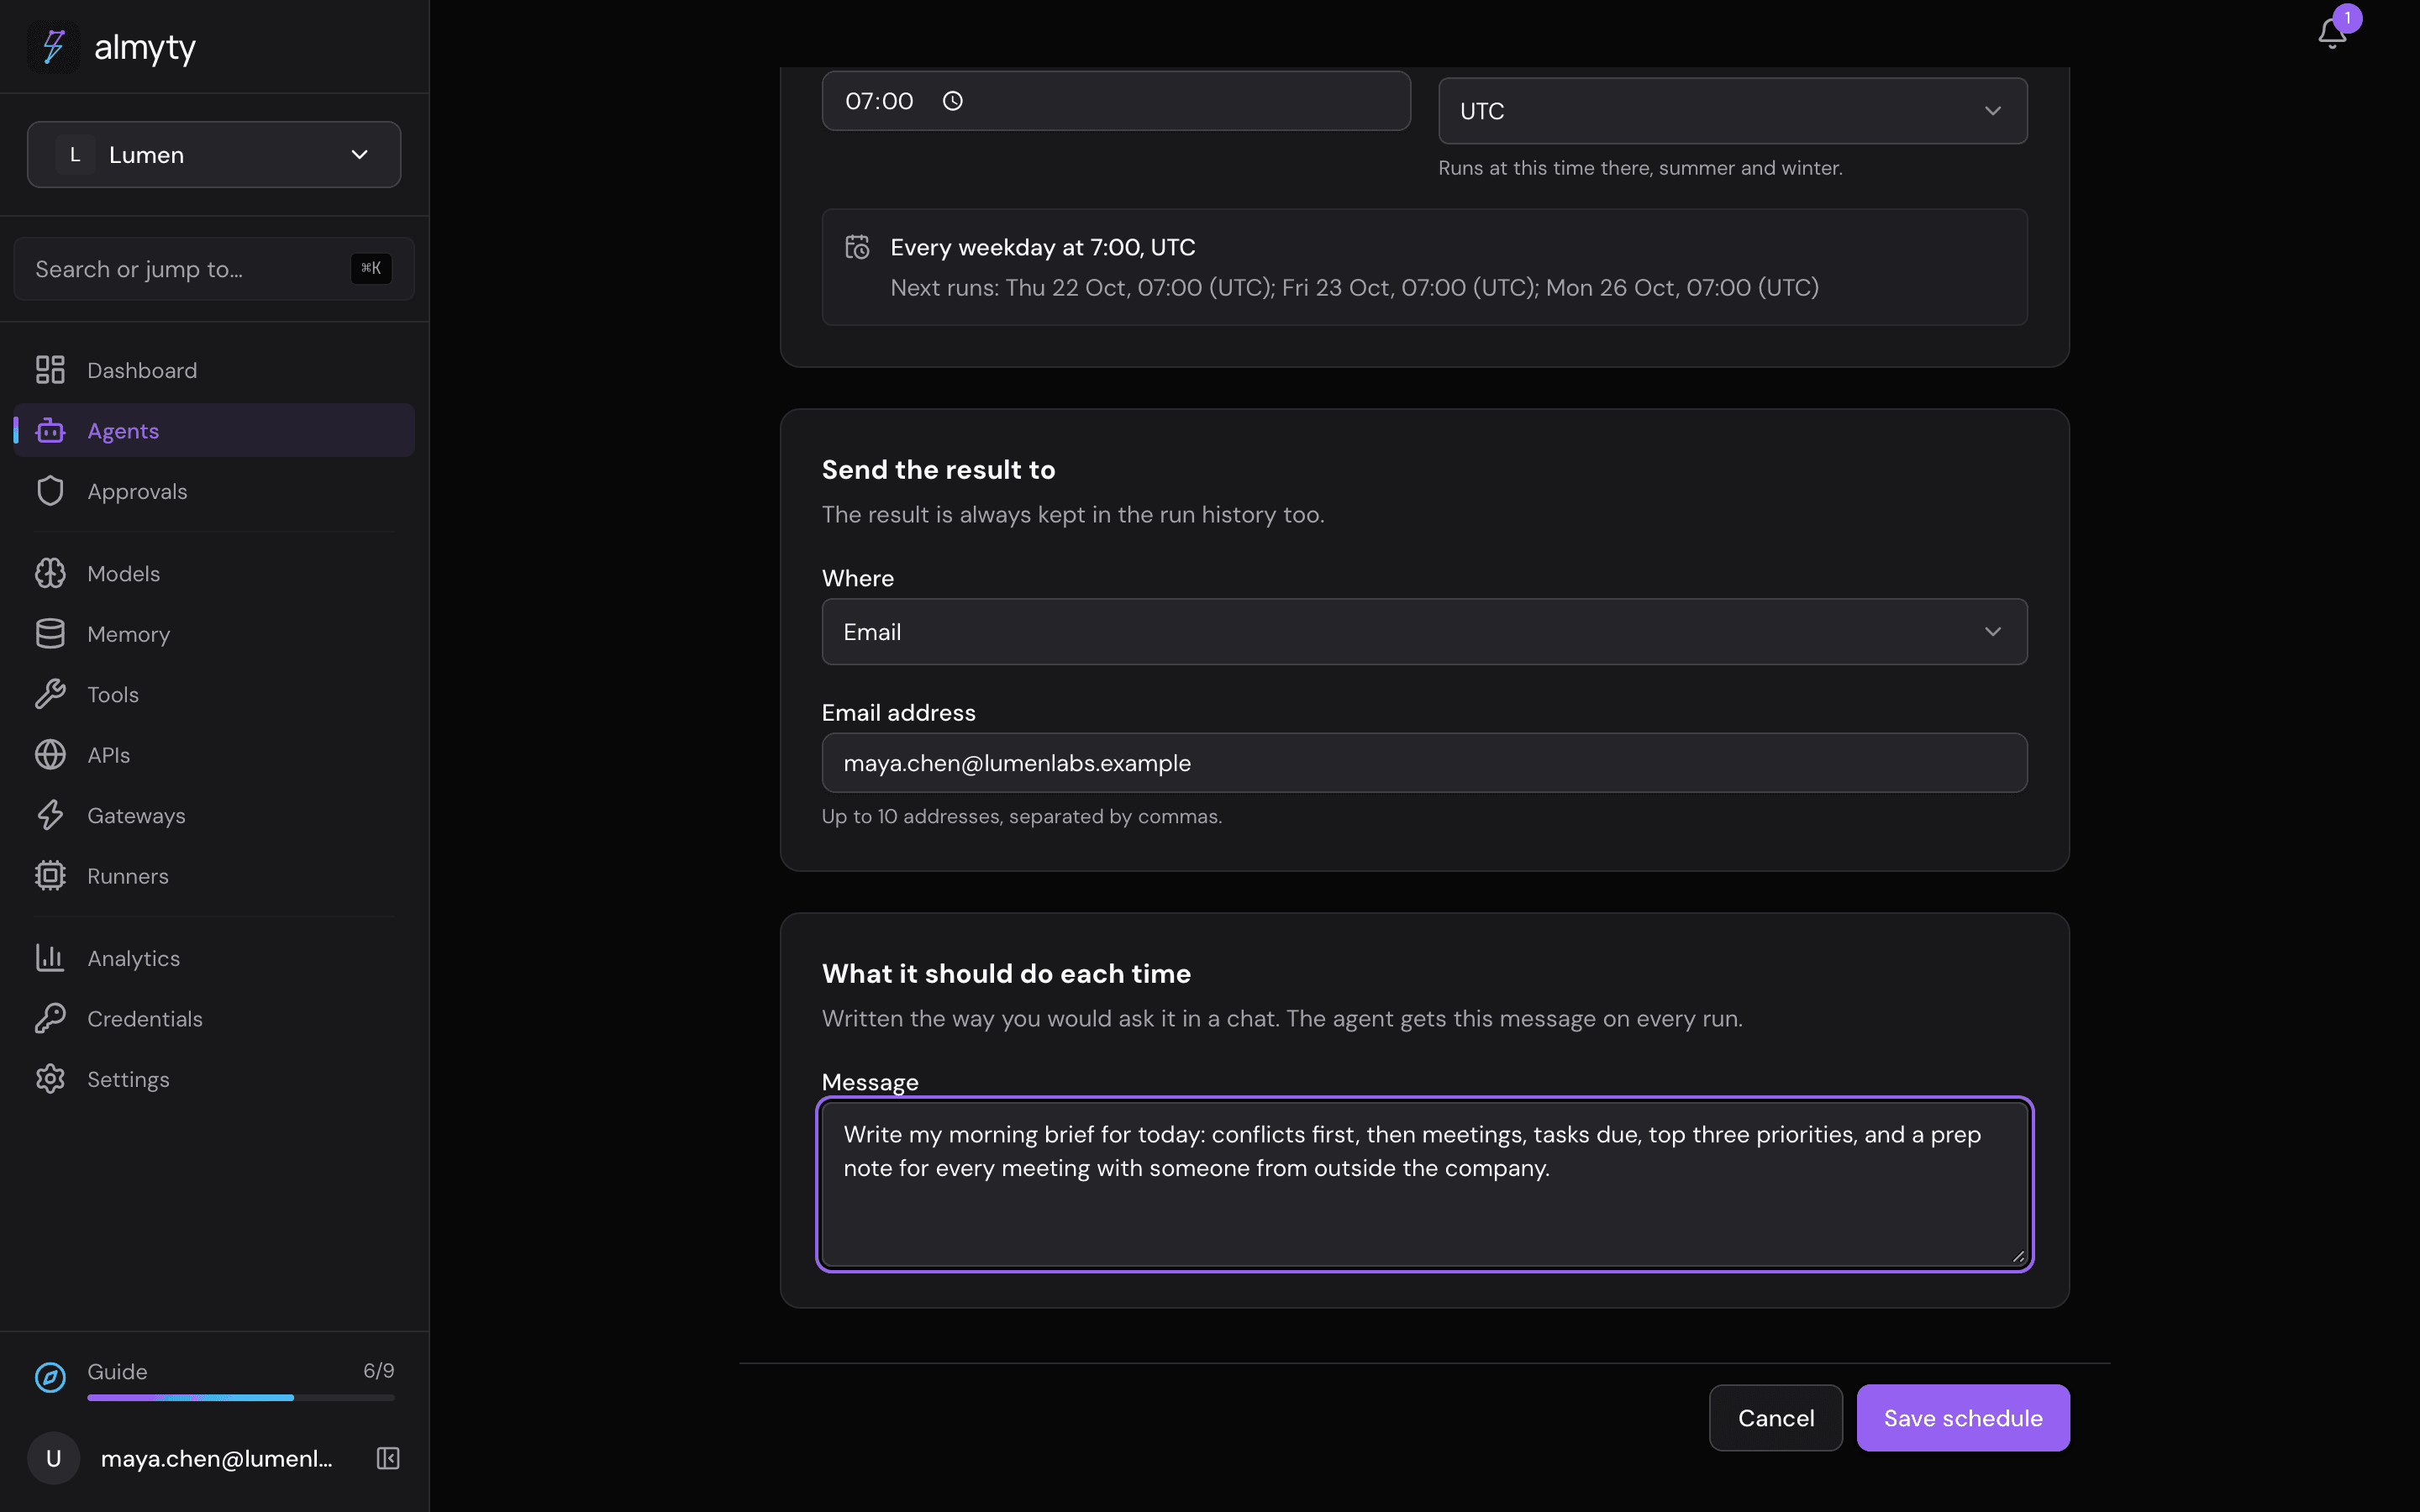Image resolution: width=2420 pixels, height=1512 pixels.
Task: Click the Runners chip icon
Action: click(50, 876)
